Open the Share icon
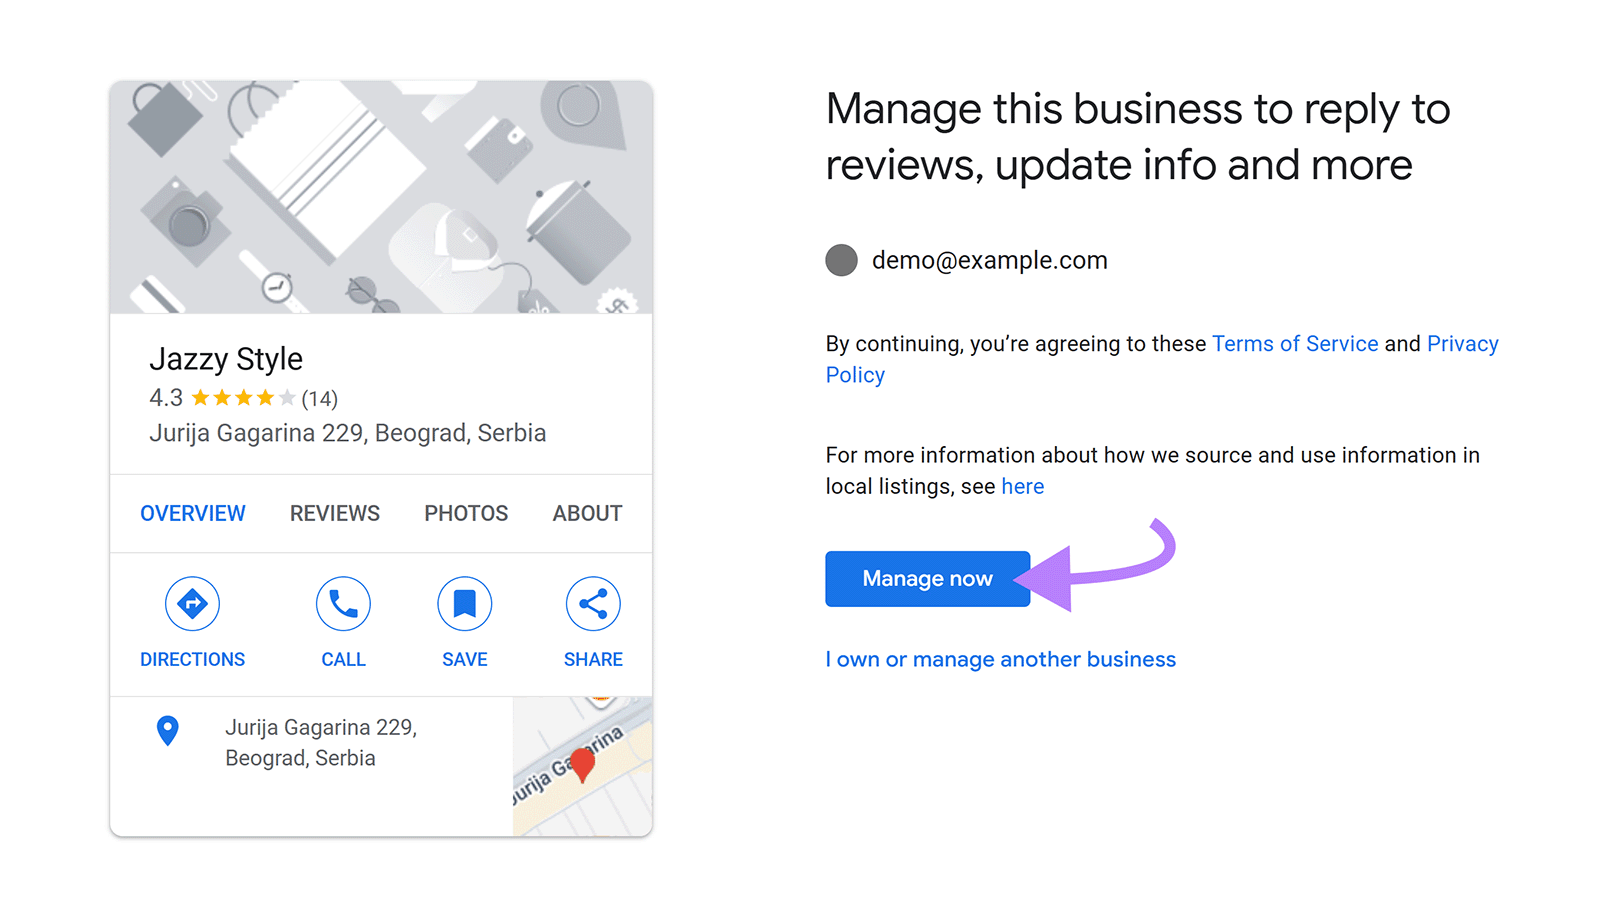Screen dimensions: 1600x924 [593, 603]
